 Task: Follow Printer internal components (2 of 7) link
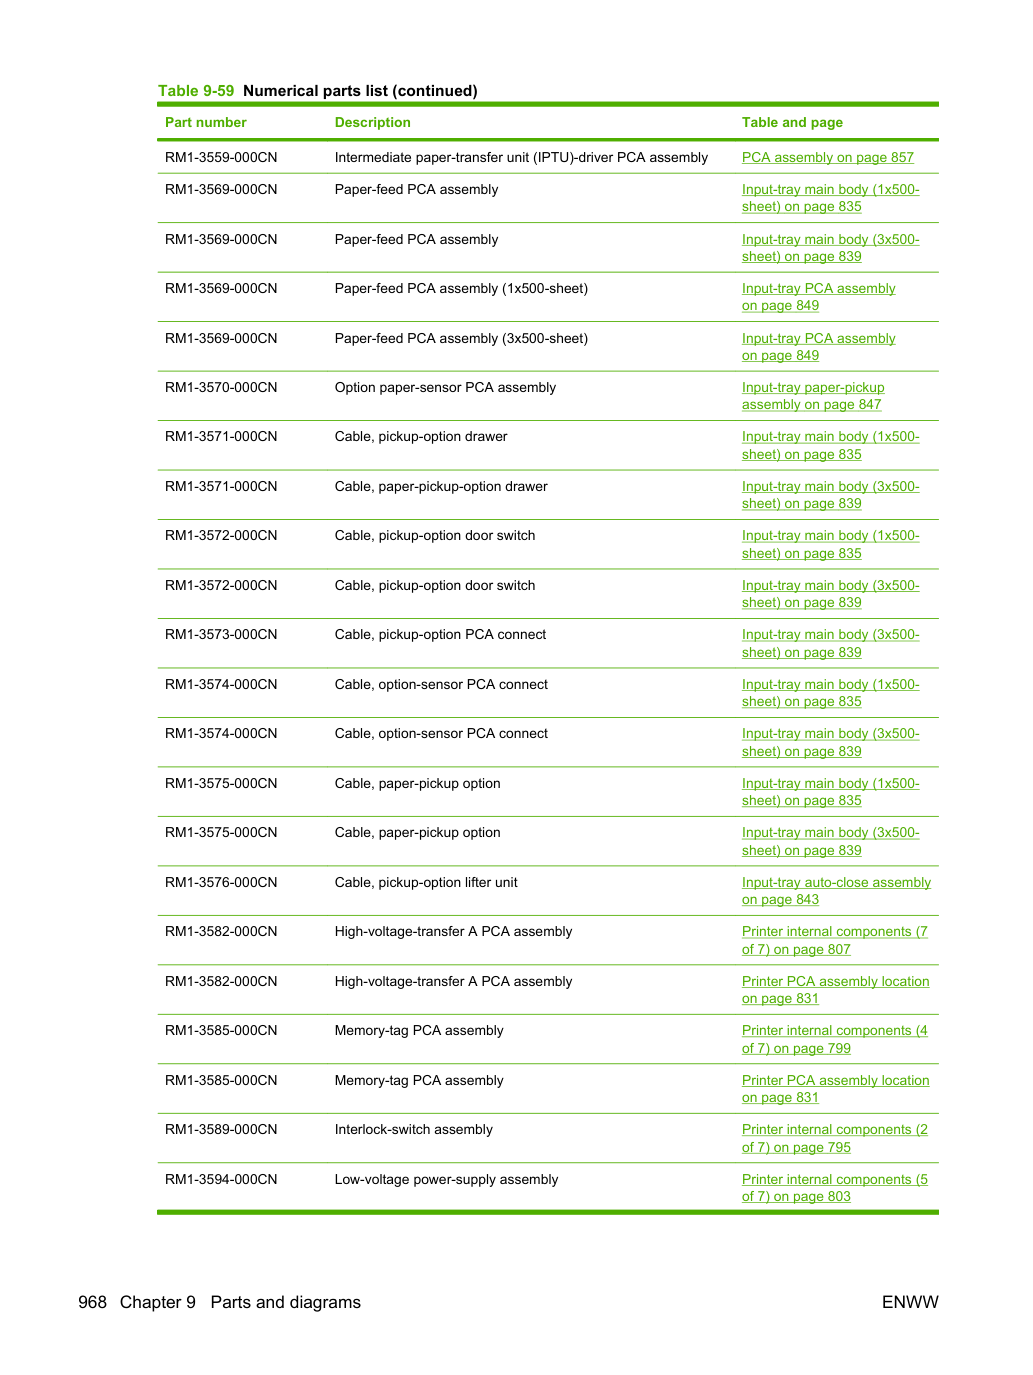click(834, 1138)
